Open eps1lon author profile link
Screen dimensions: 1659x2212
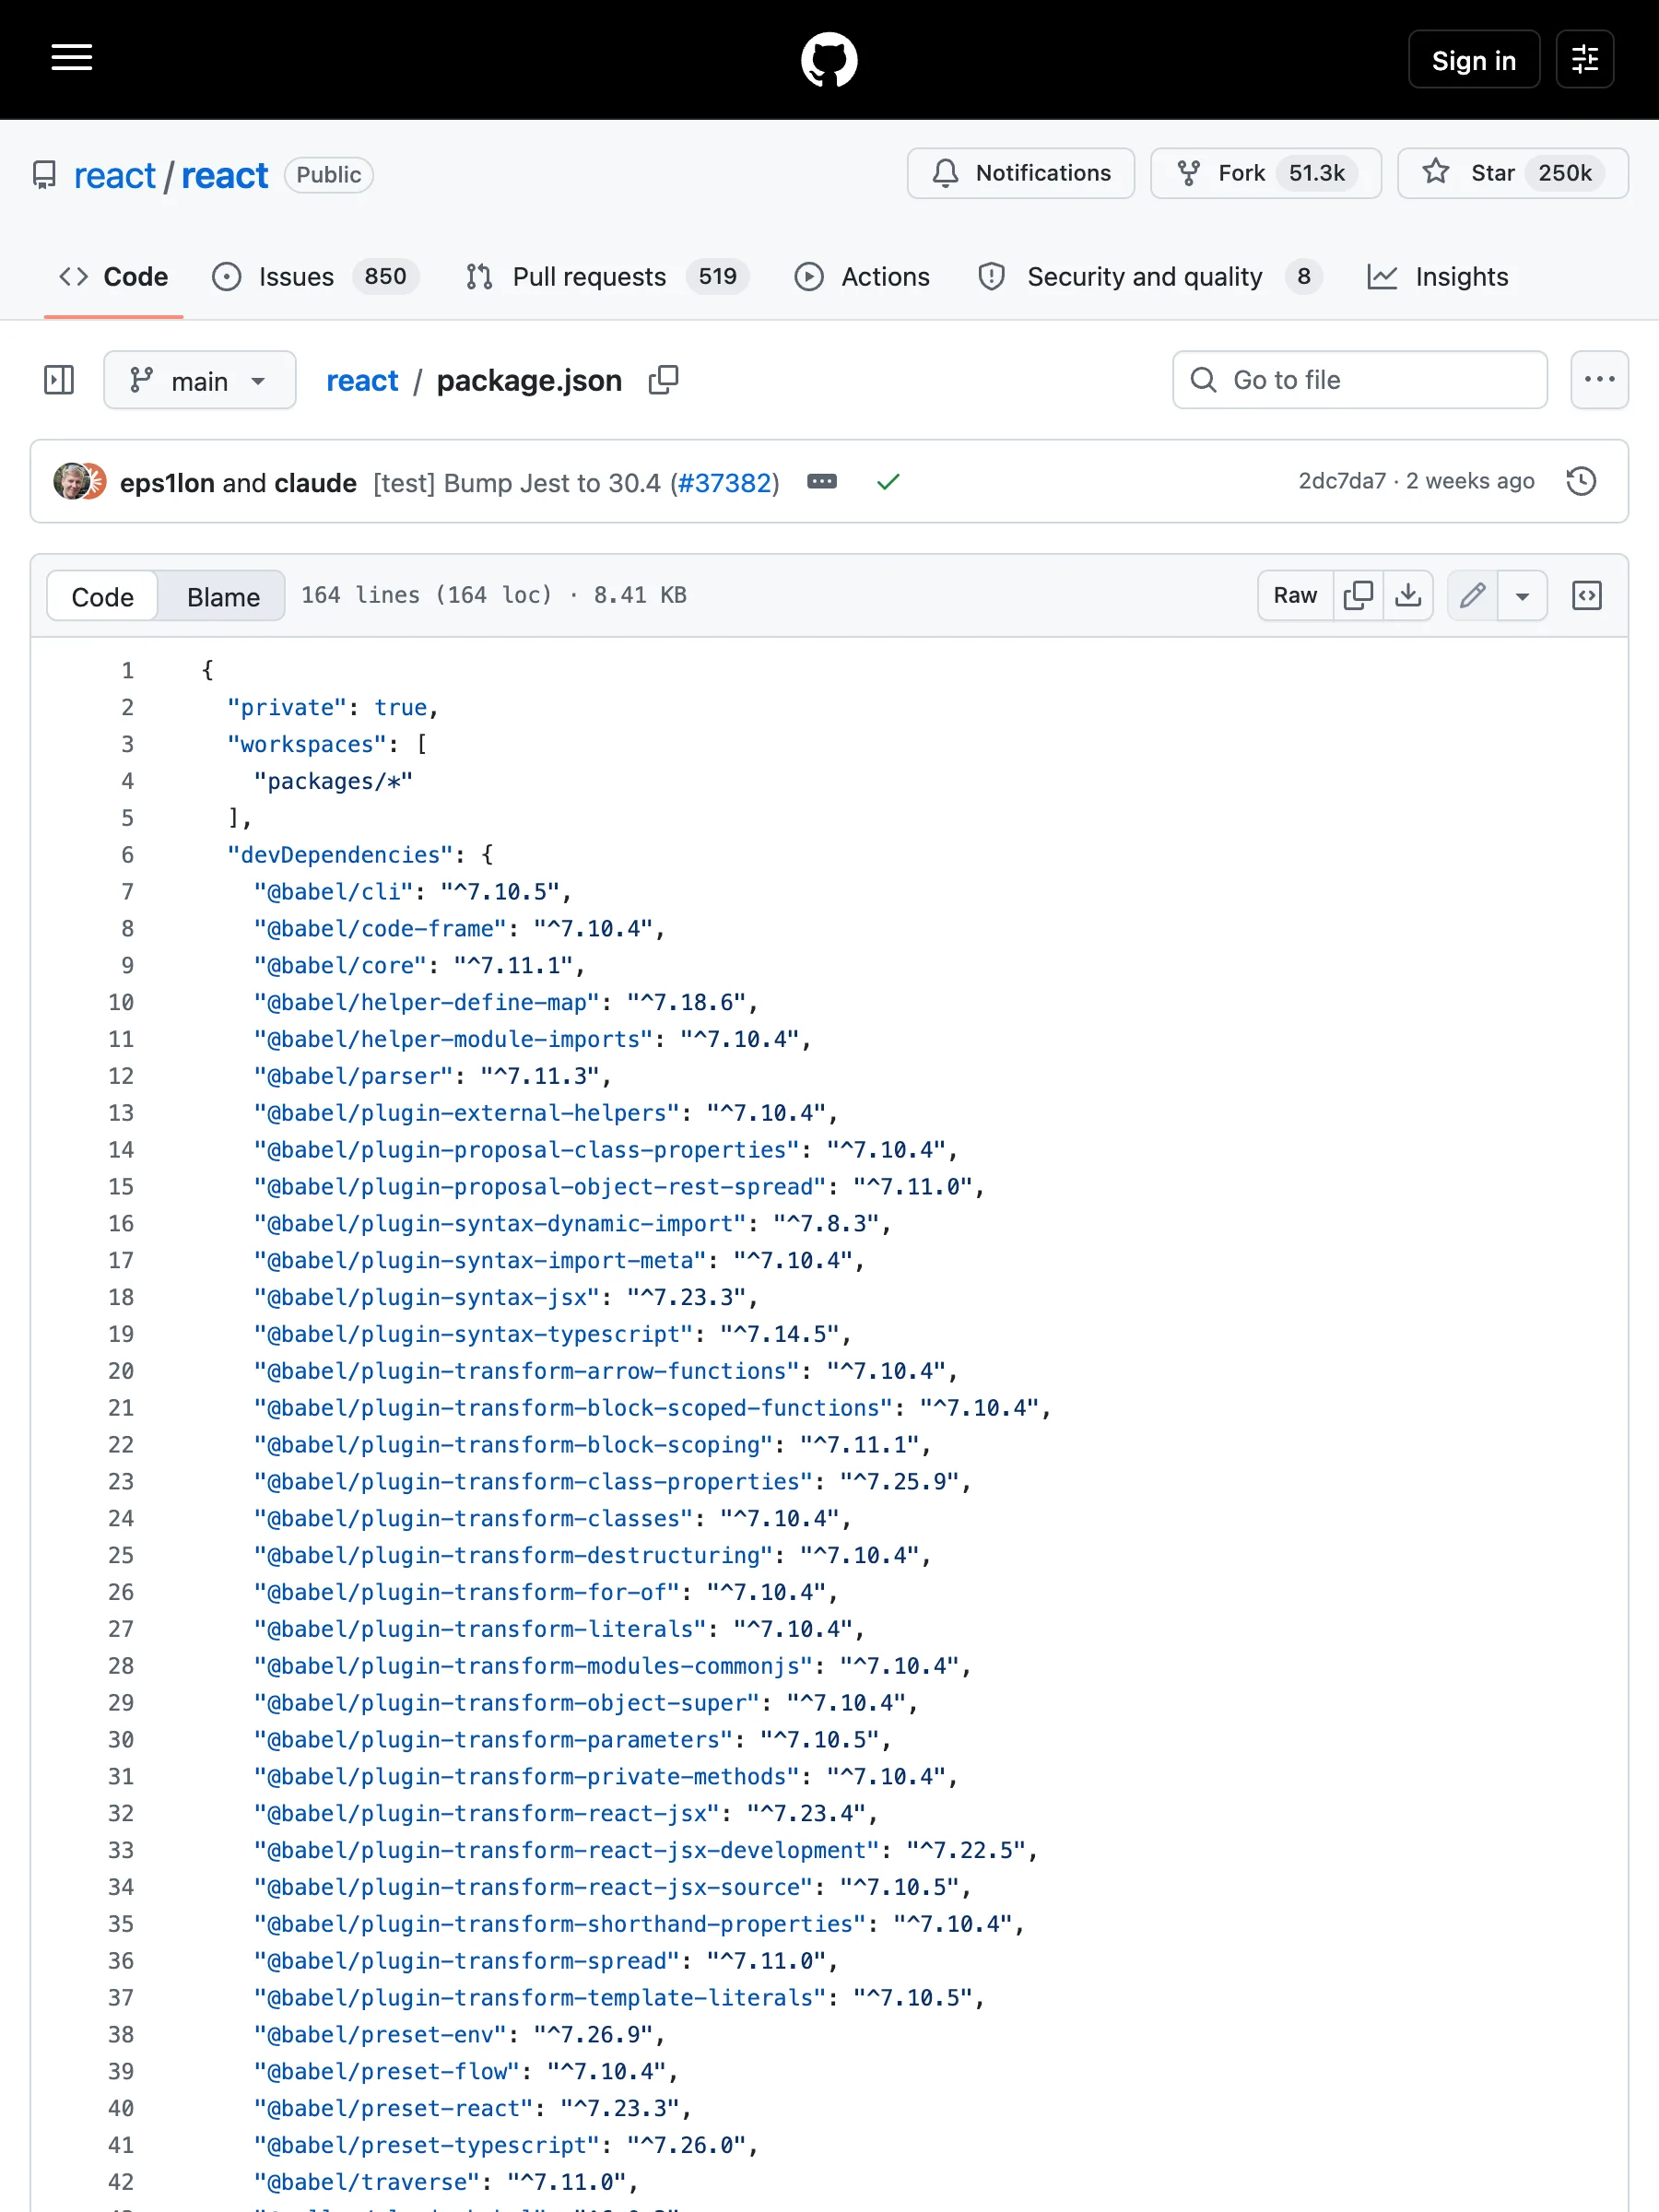point(167,484)
